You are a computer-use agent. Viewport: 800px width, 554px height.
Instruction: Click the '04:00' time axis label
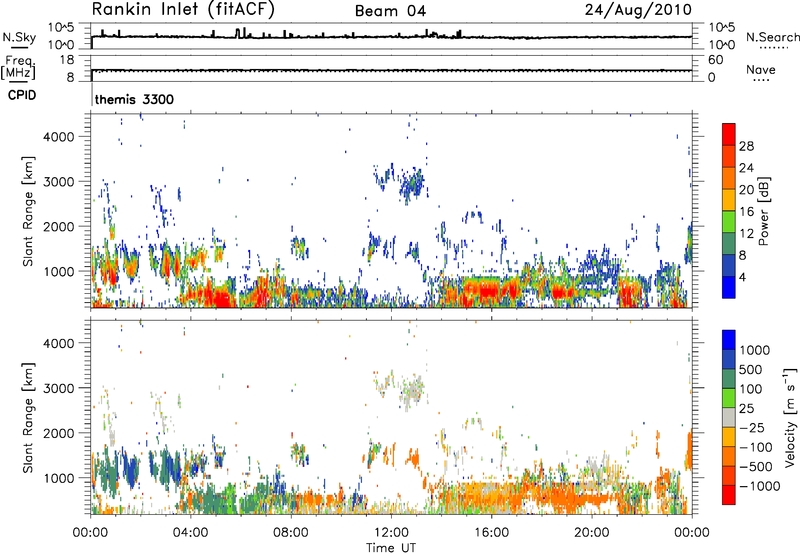click(191, 533)
